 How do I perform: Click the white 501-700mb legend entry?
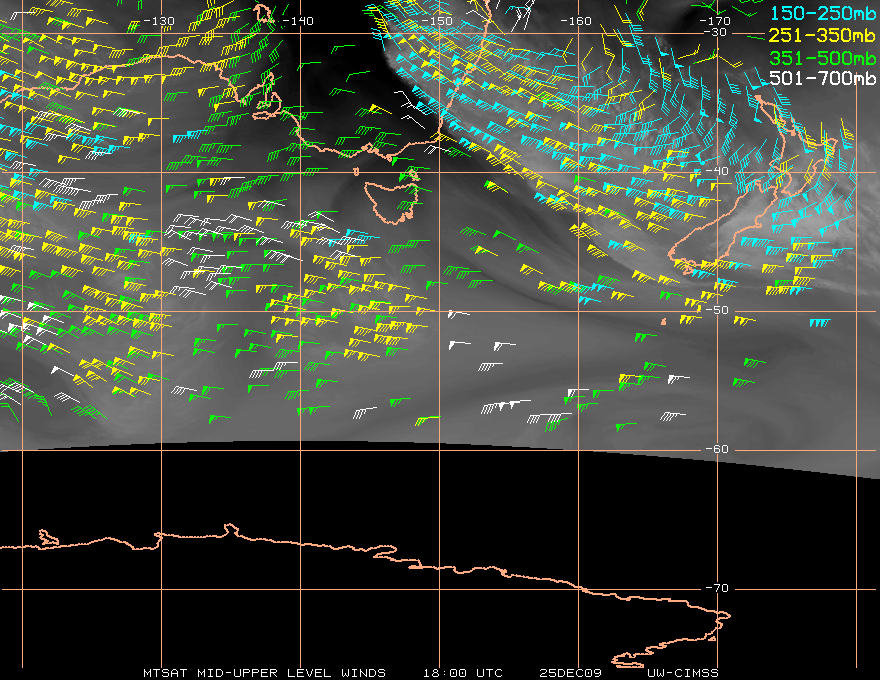(x=822, y=78)
